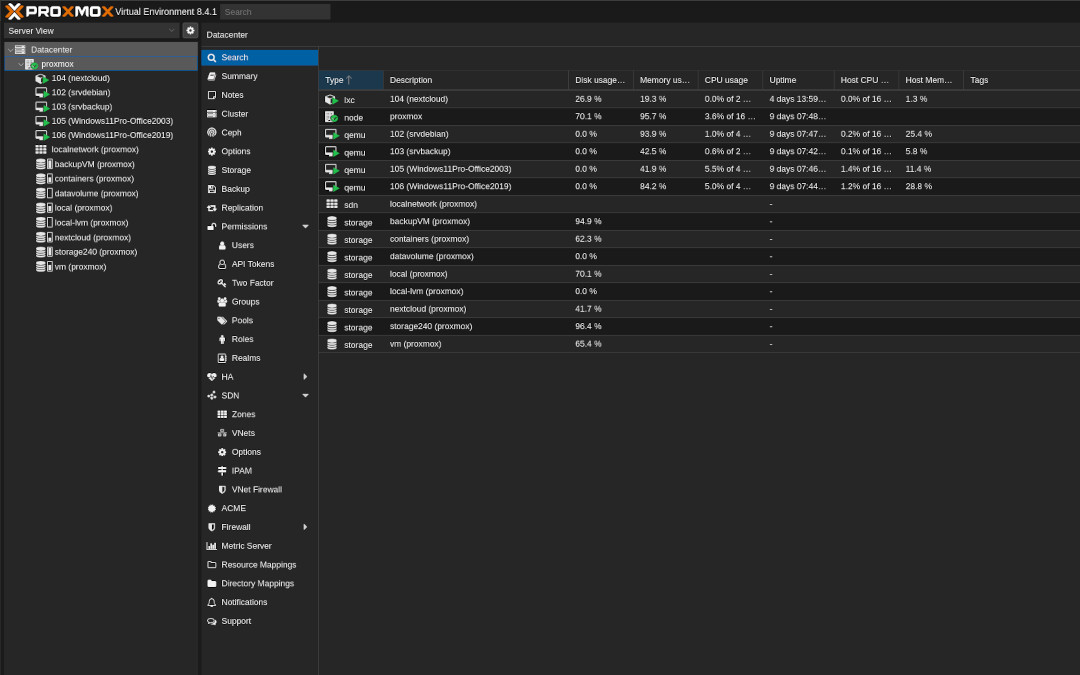Select the datavolume (proxmox) table row

point(699,256)
